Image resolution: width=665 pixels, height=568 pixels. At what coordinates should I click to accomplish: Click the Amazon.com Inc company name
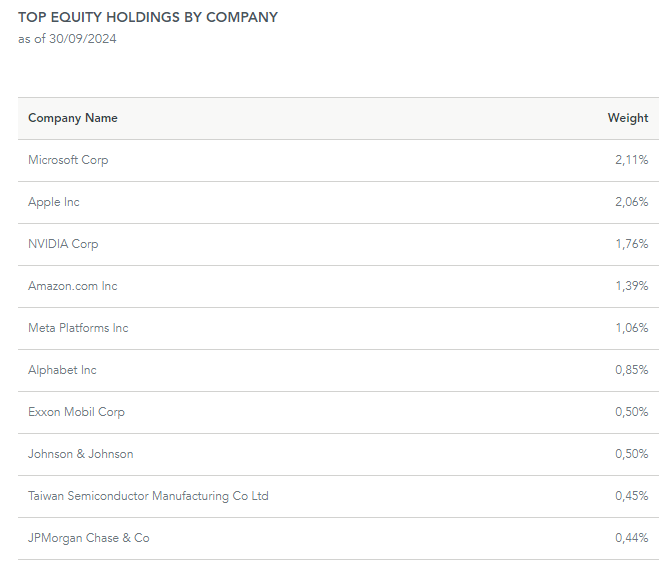tap(73, 286)
